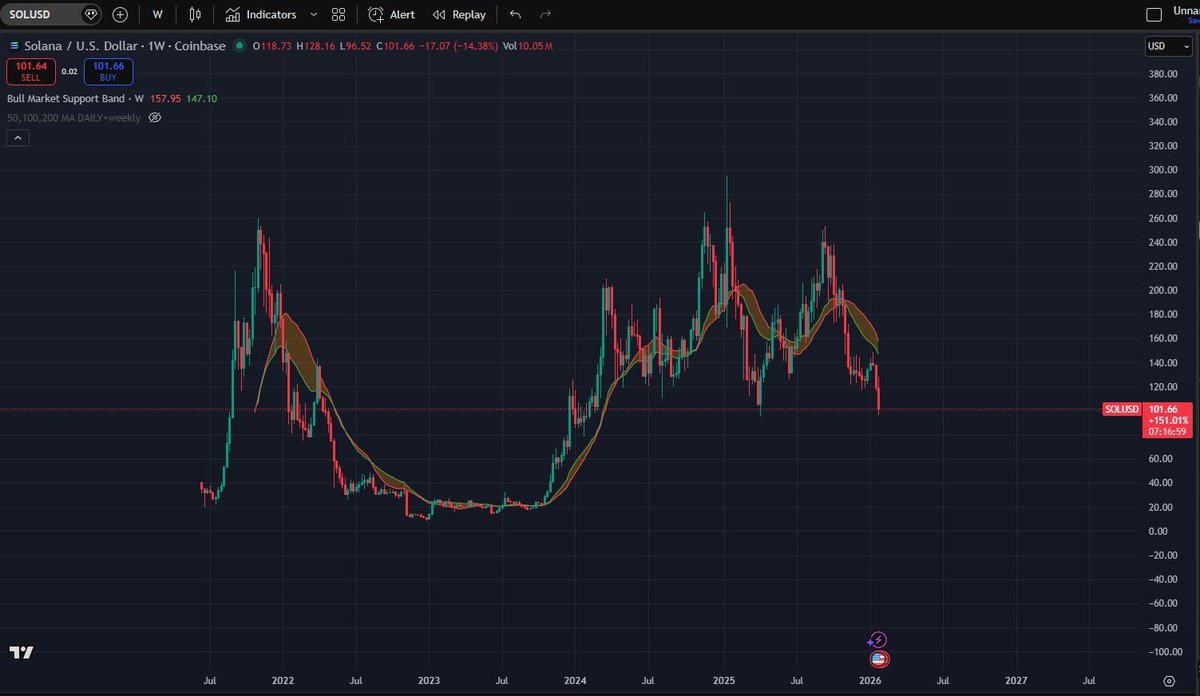
Task: Click the −17.07 (−14.38%) change value
Action: click(457, 46)
